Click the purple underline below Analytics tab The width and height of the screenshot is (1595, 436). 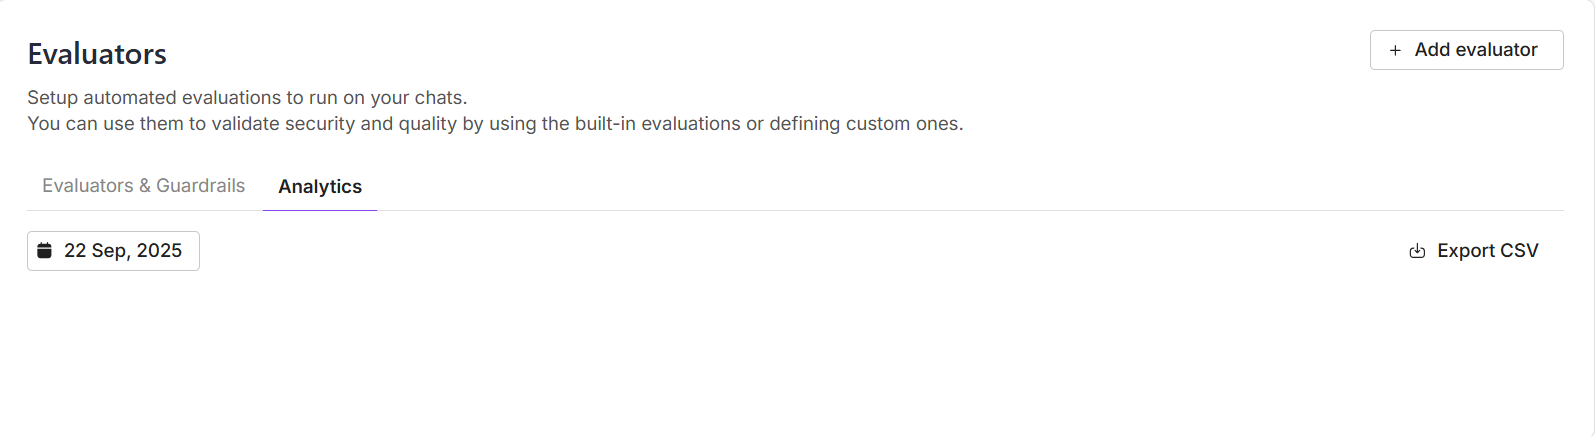pyautogui.click(x=320, y=210)
